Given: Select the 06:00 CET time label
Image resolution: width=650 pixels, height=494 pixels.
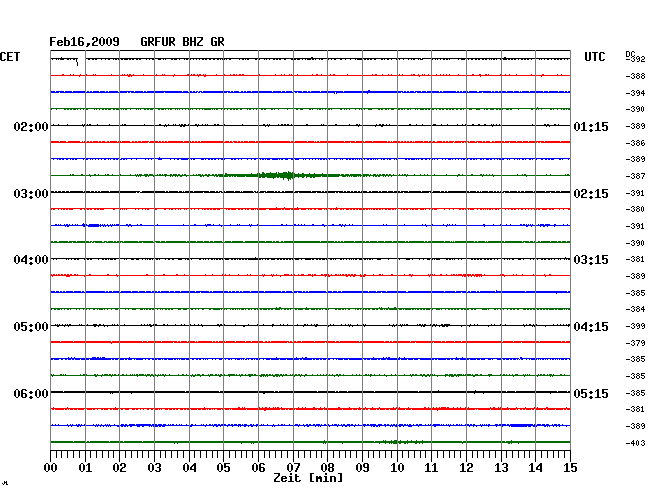Looking at the screenshot, I should (31, 393).
